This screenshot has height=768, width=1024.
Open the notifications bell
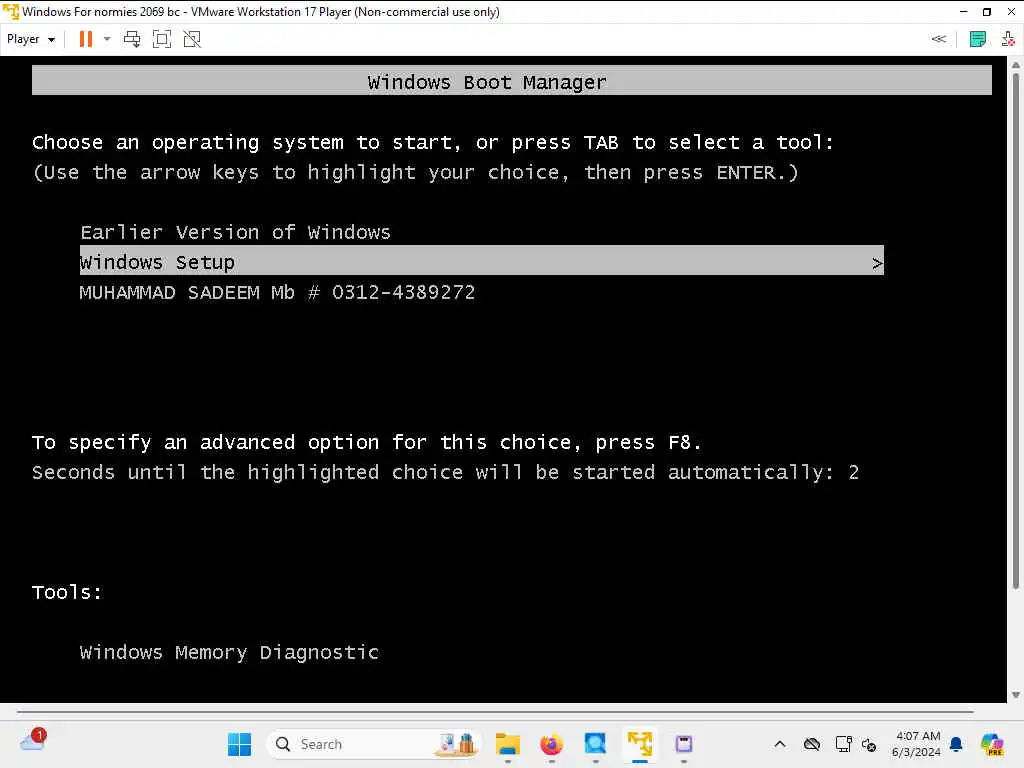pos(956,744)
